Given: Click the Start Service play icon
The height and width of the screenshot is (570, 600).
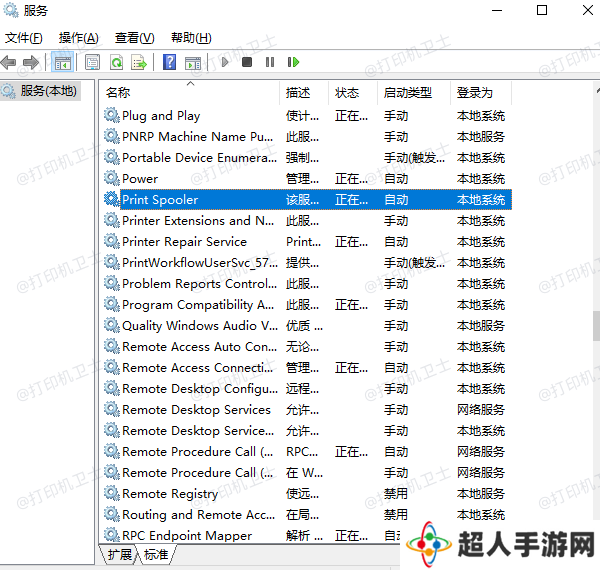Looking at the screenshot, I should 225,62.
